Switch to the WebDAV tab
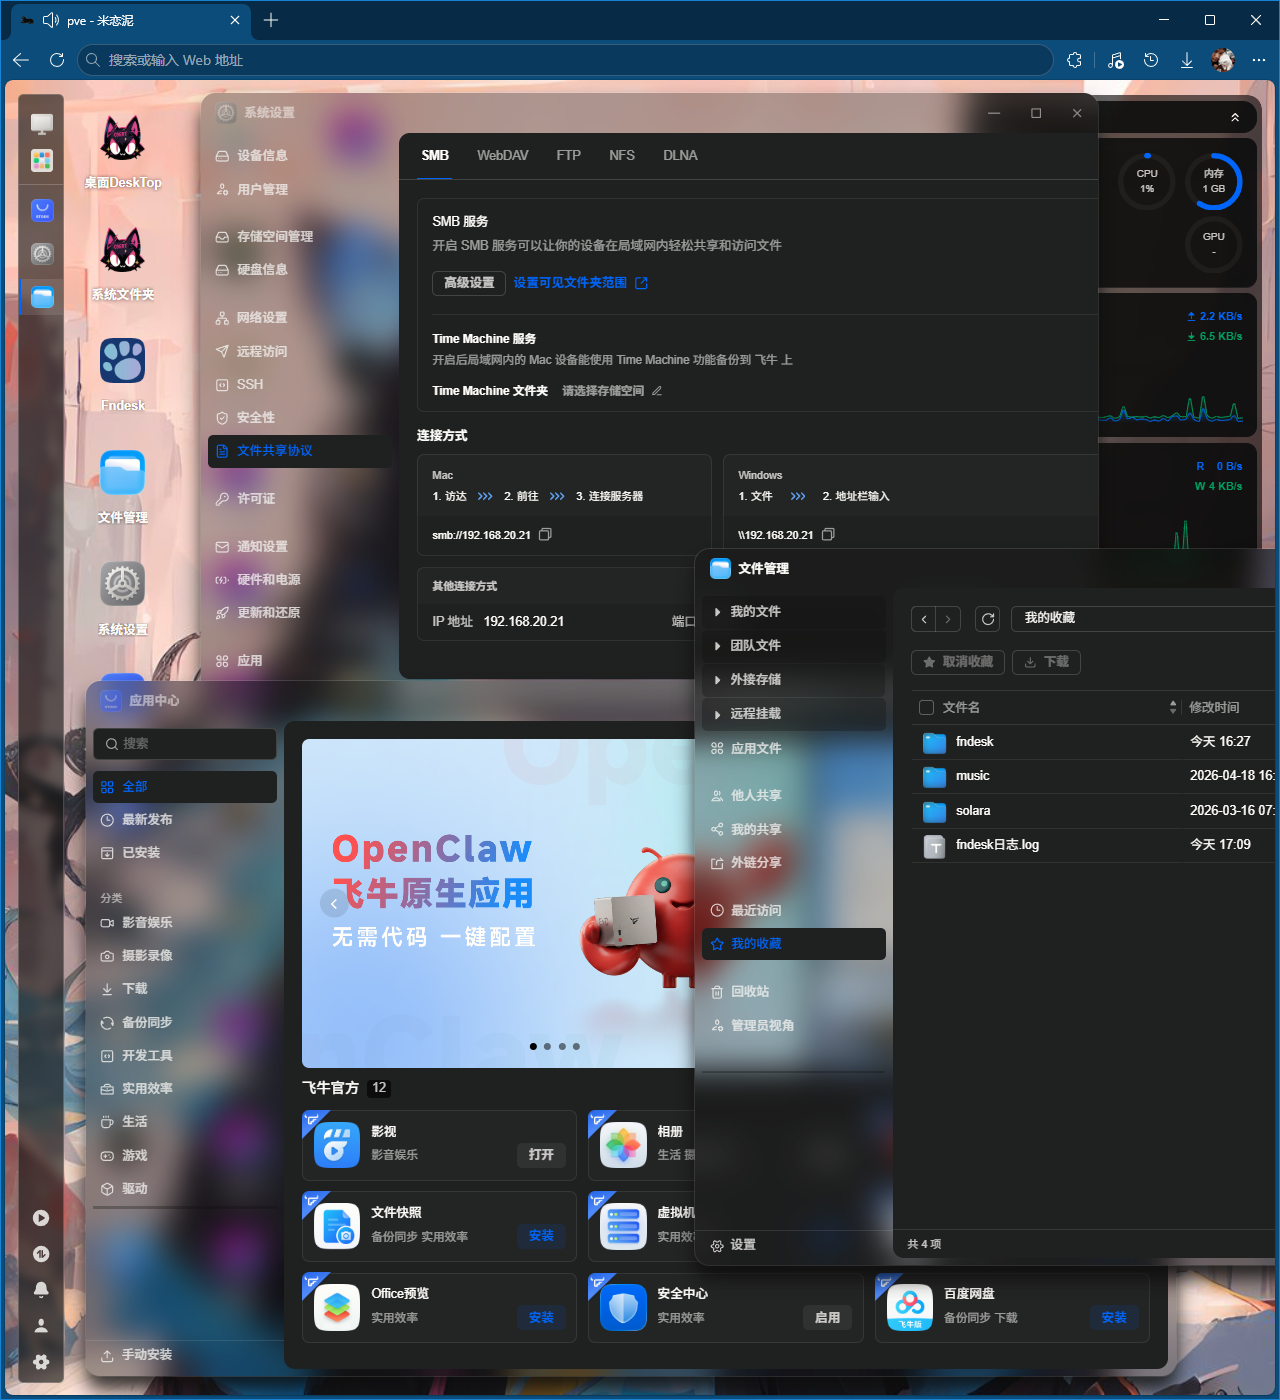 [x=502, y=155]
